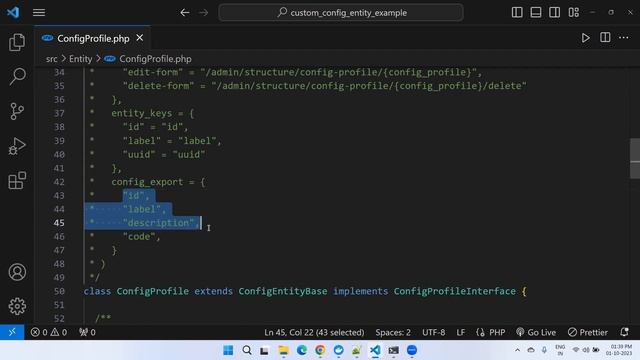Click the "uuid" key on line 40
Viewport: 640px width, 360px height.
[x=139, y=154]
